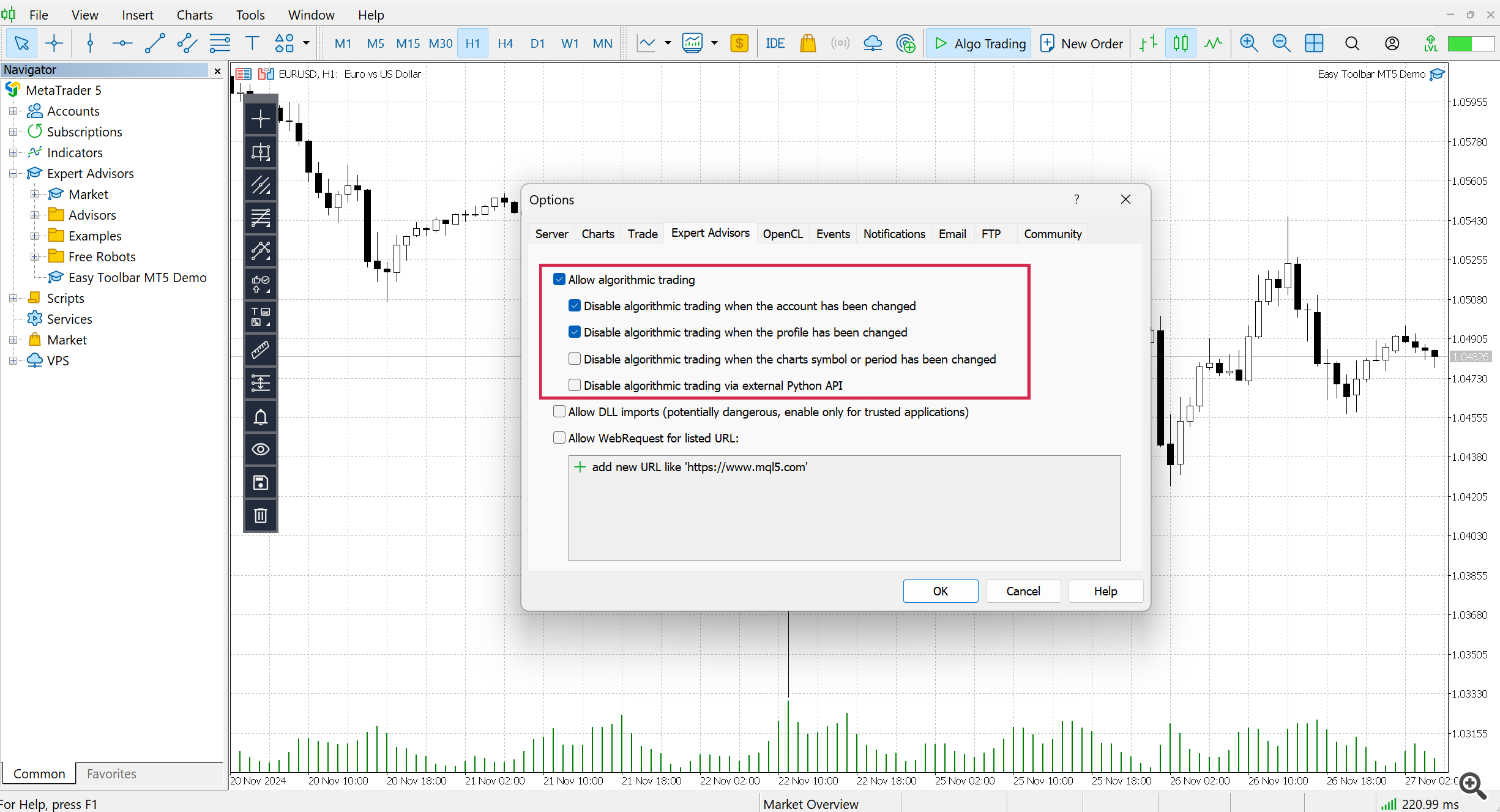1500x812 pixels.
Task: Click Cancel in the Options dialog
Action: [1023, 591]
